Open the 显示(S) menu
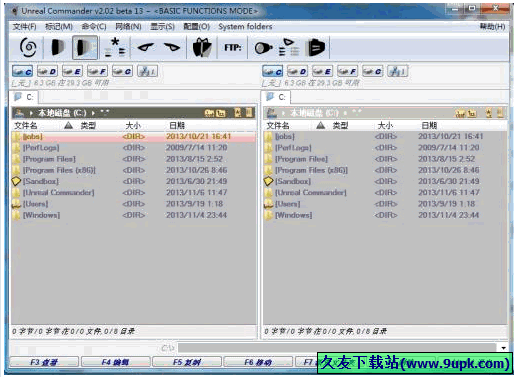The image size is (516, 377). coord(162,27)
